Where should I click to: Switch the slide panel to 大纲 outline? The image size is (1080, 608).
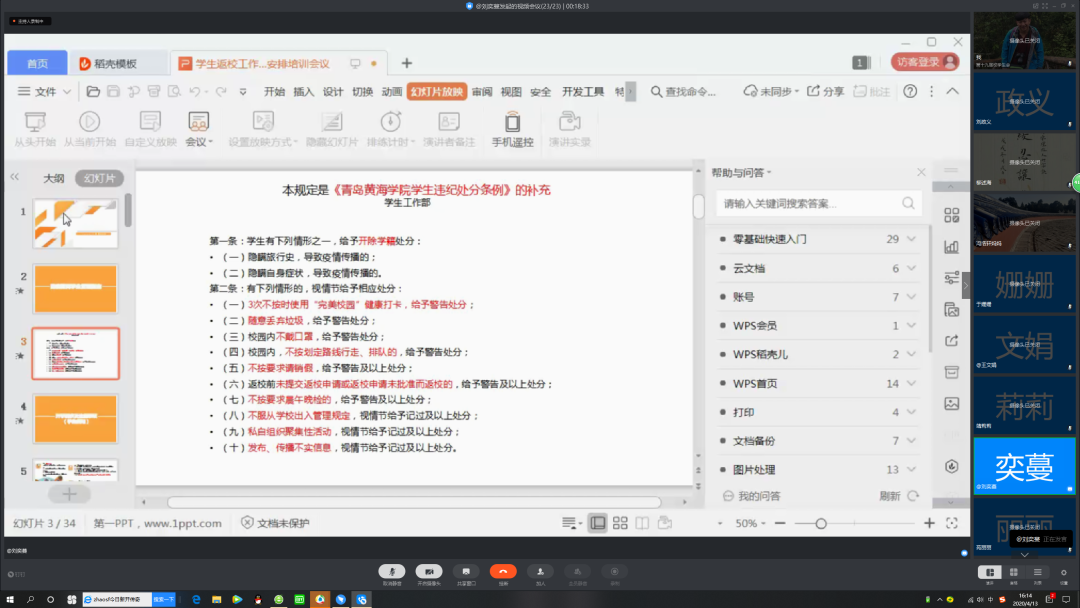point(53,178)
